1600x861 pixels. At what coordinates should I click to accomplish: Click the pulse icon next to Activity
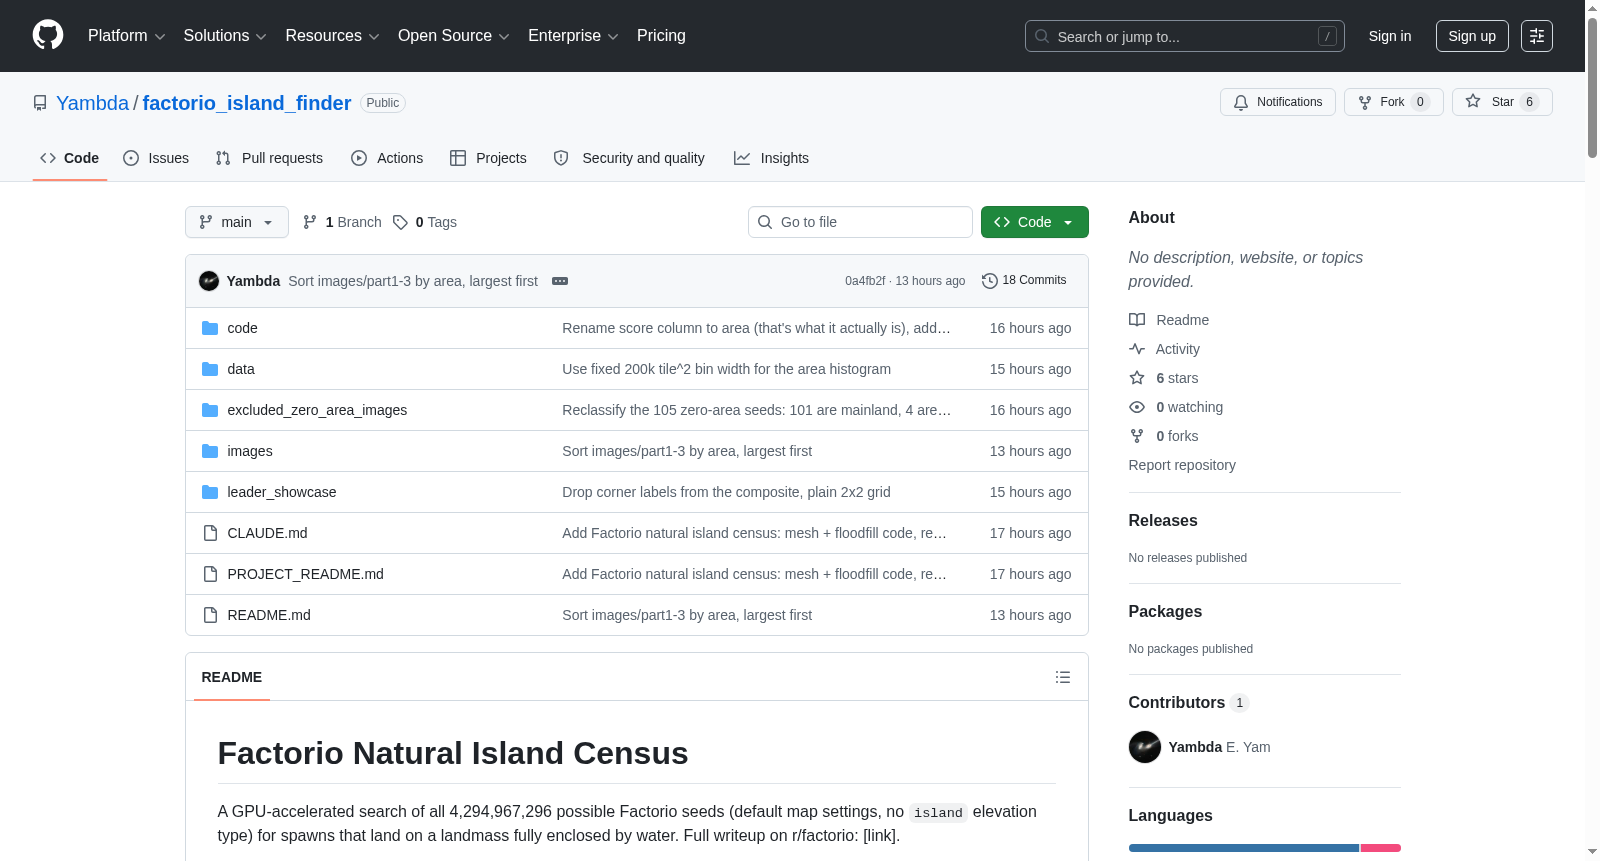[x=1137, y=349]
